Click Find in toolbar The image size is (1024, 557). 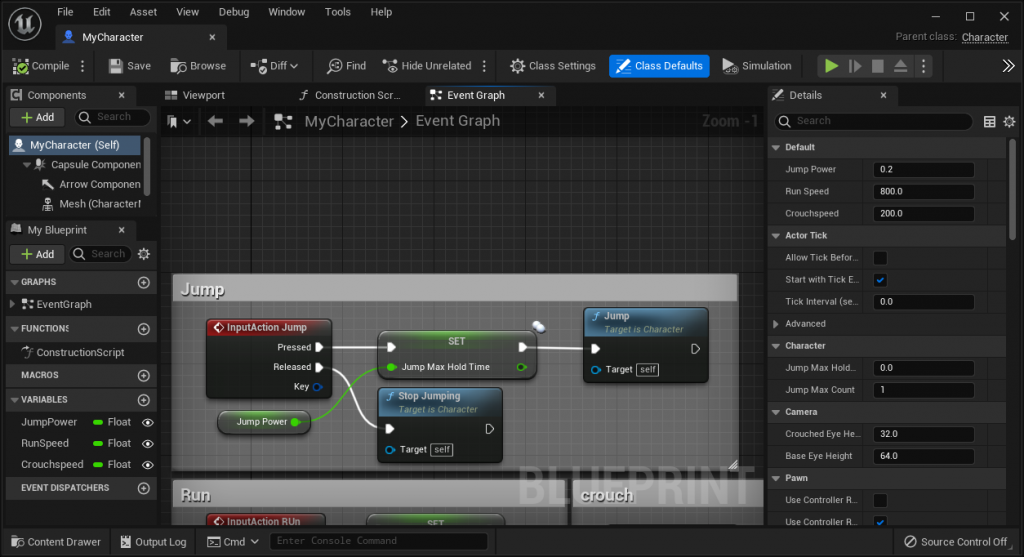pos(347,66)
